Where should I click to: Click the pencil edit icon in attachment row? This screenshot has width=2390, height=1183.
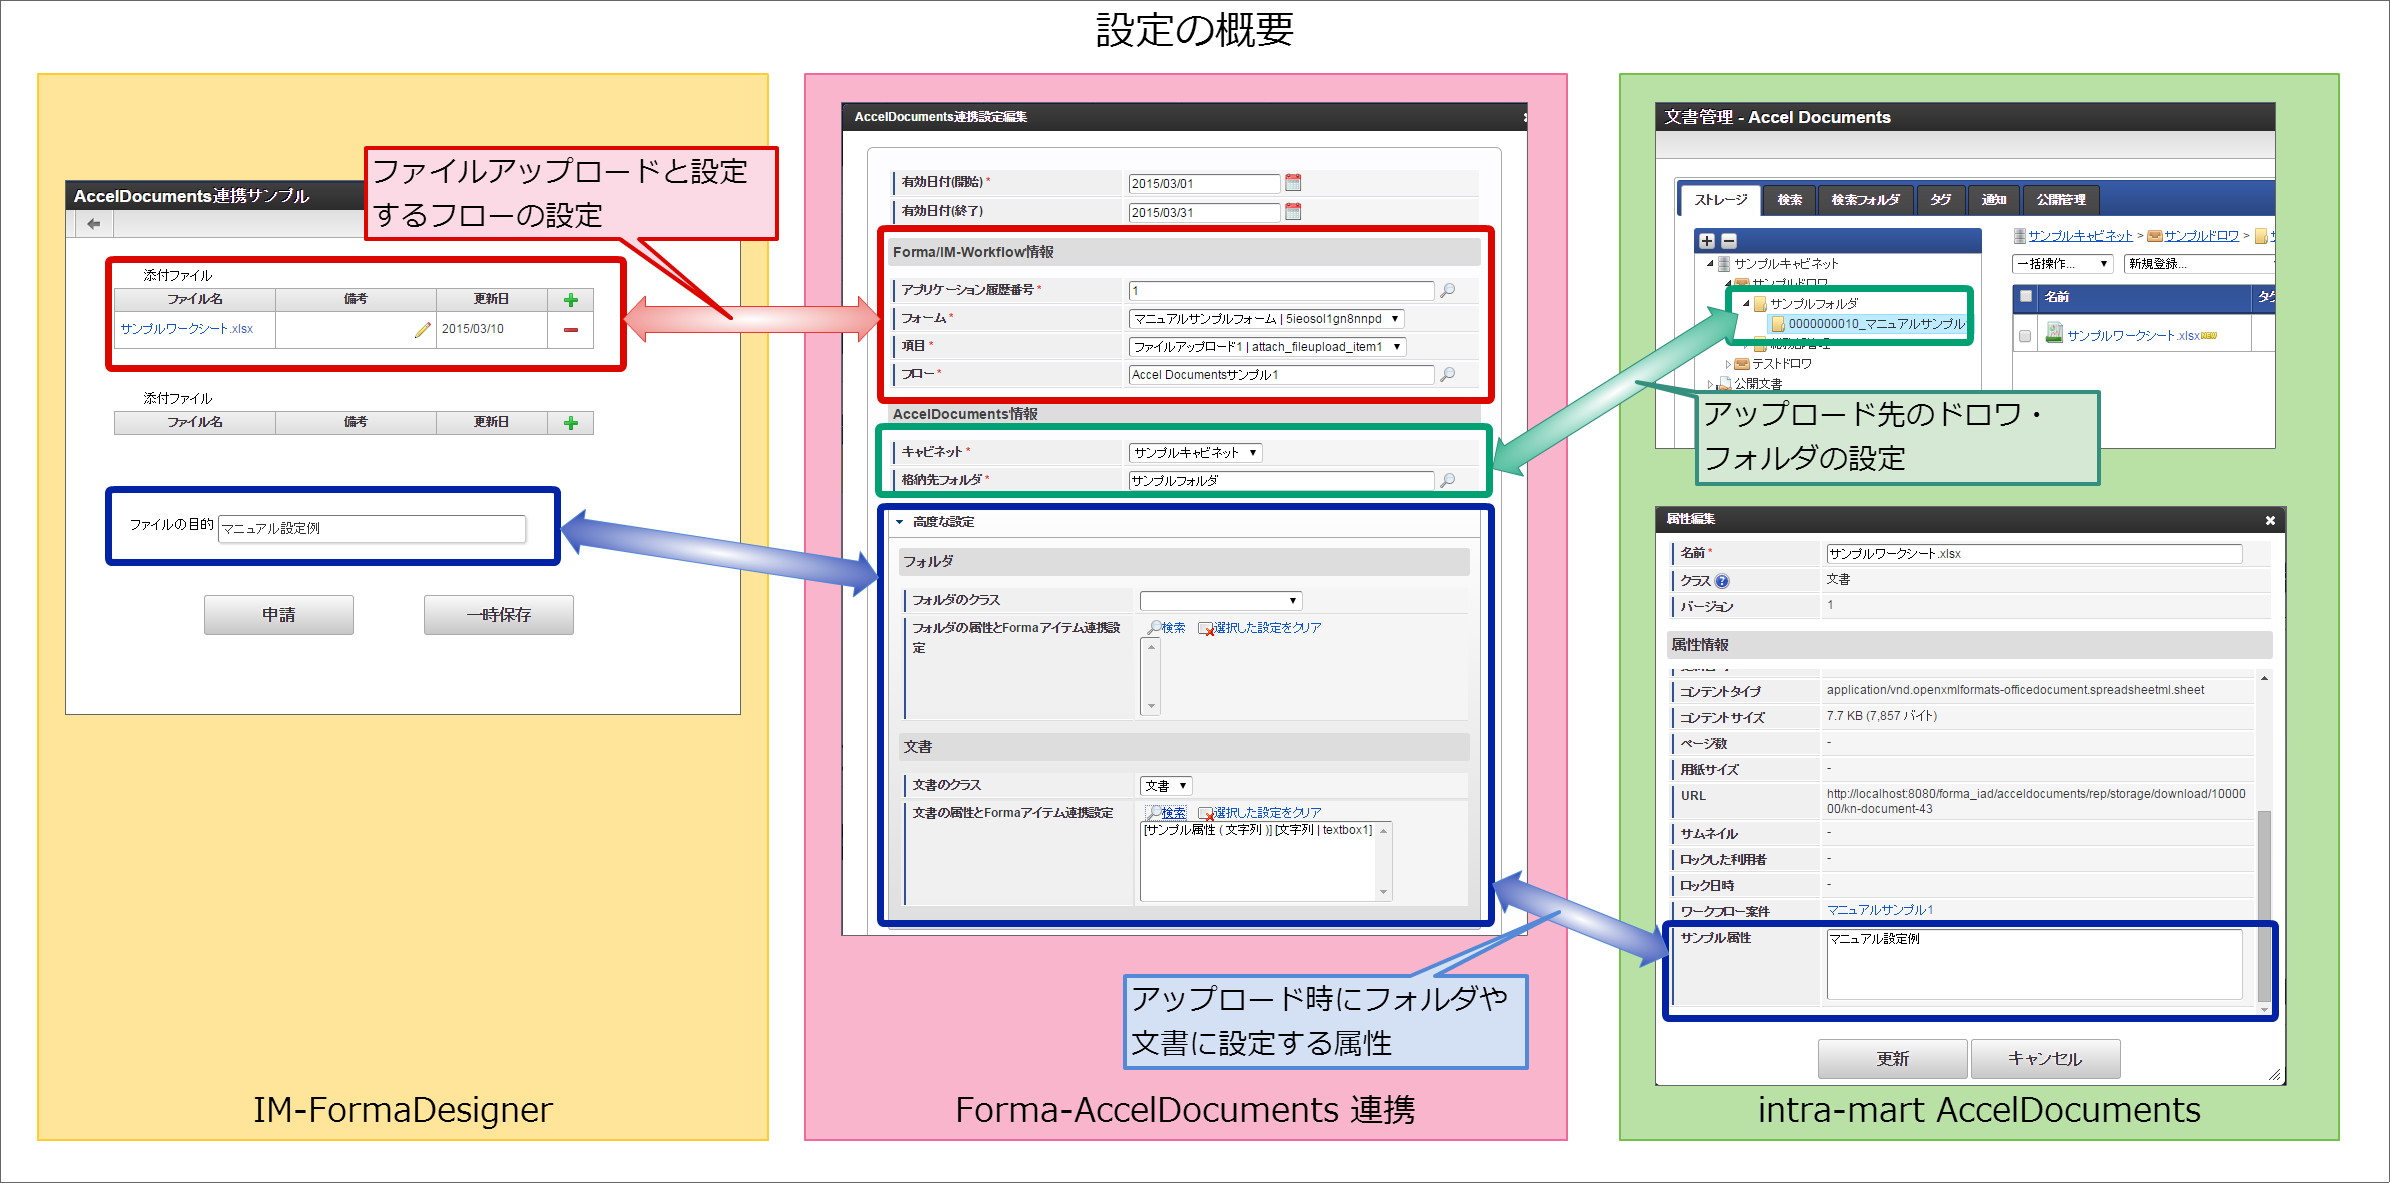(x=422, y=329)
